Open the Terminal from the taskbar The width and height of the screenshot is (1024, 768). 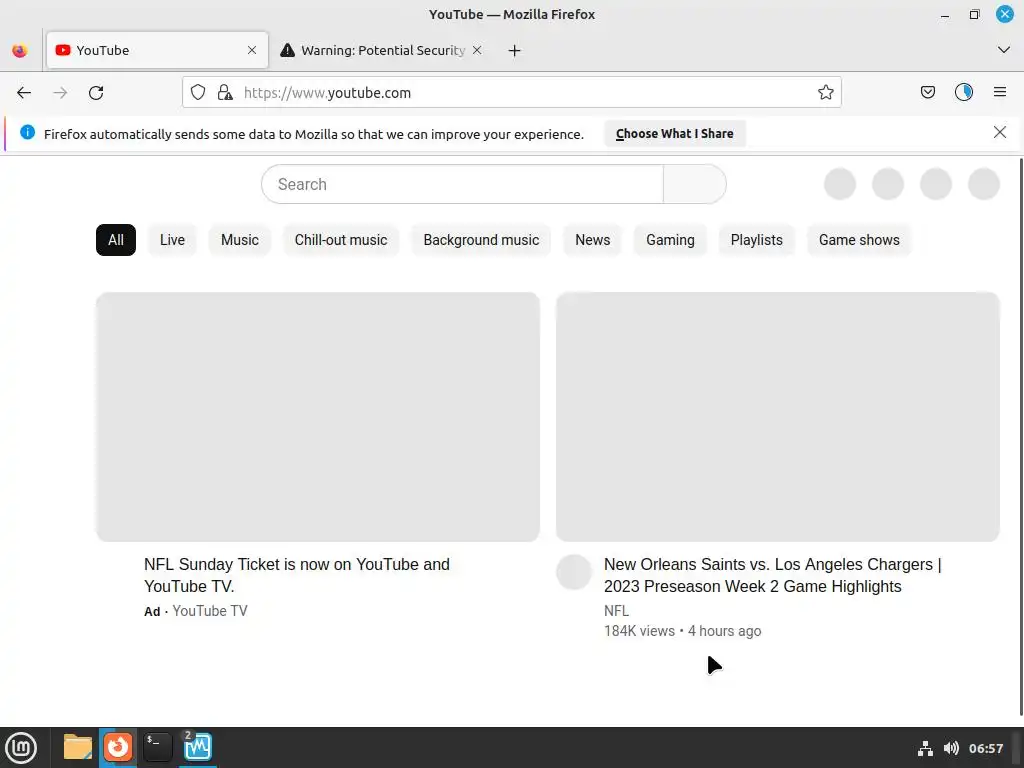(157, 748)
